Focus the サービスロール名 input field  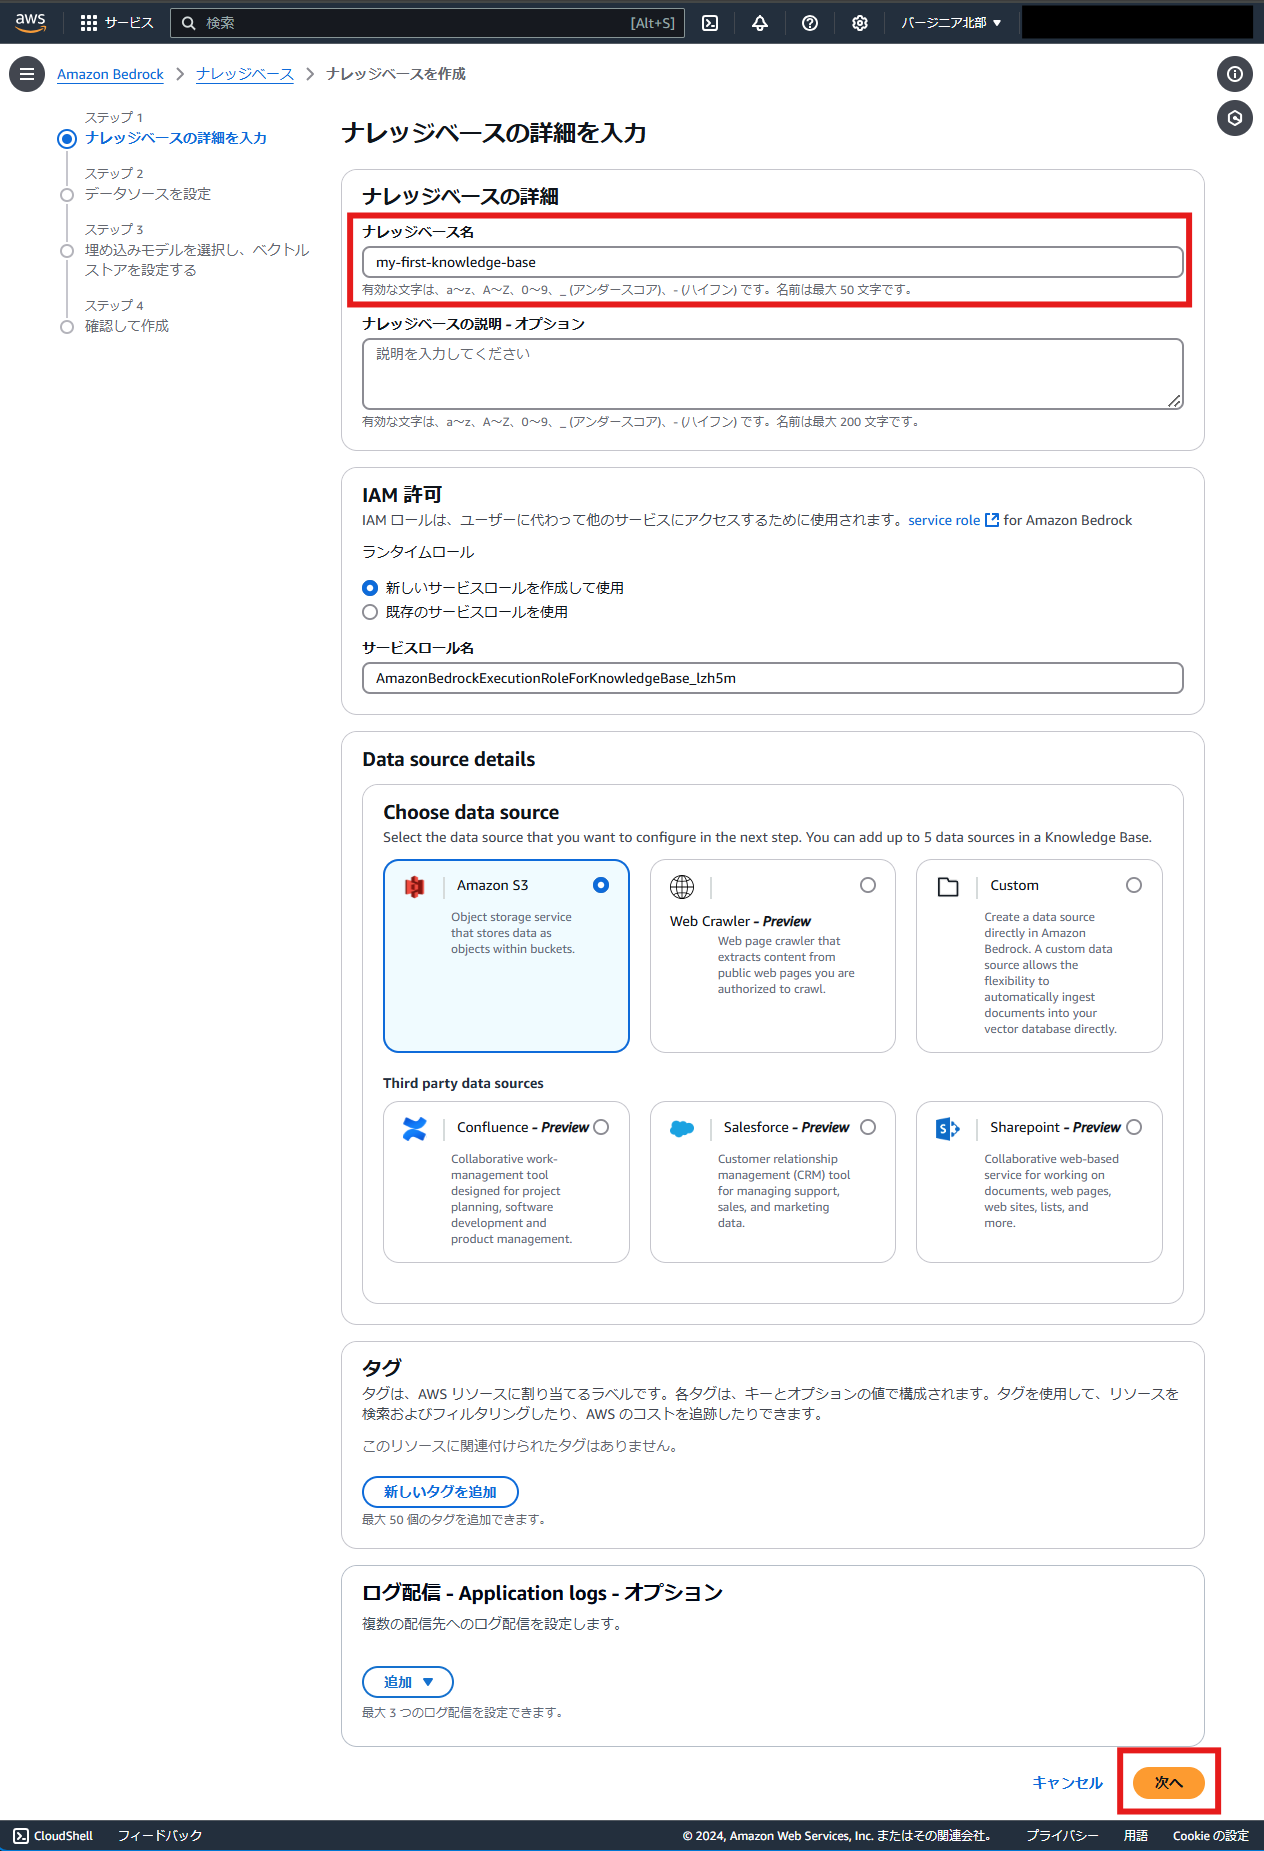pos(773,678)
